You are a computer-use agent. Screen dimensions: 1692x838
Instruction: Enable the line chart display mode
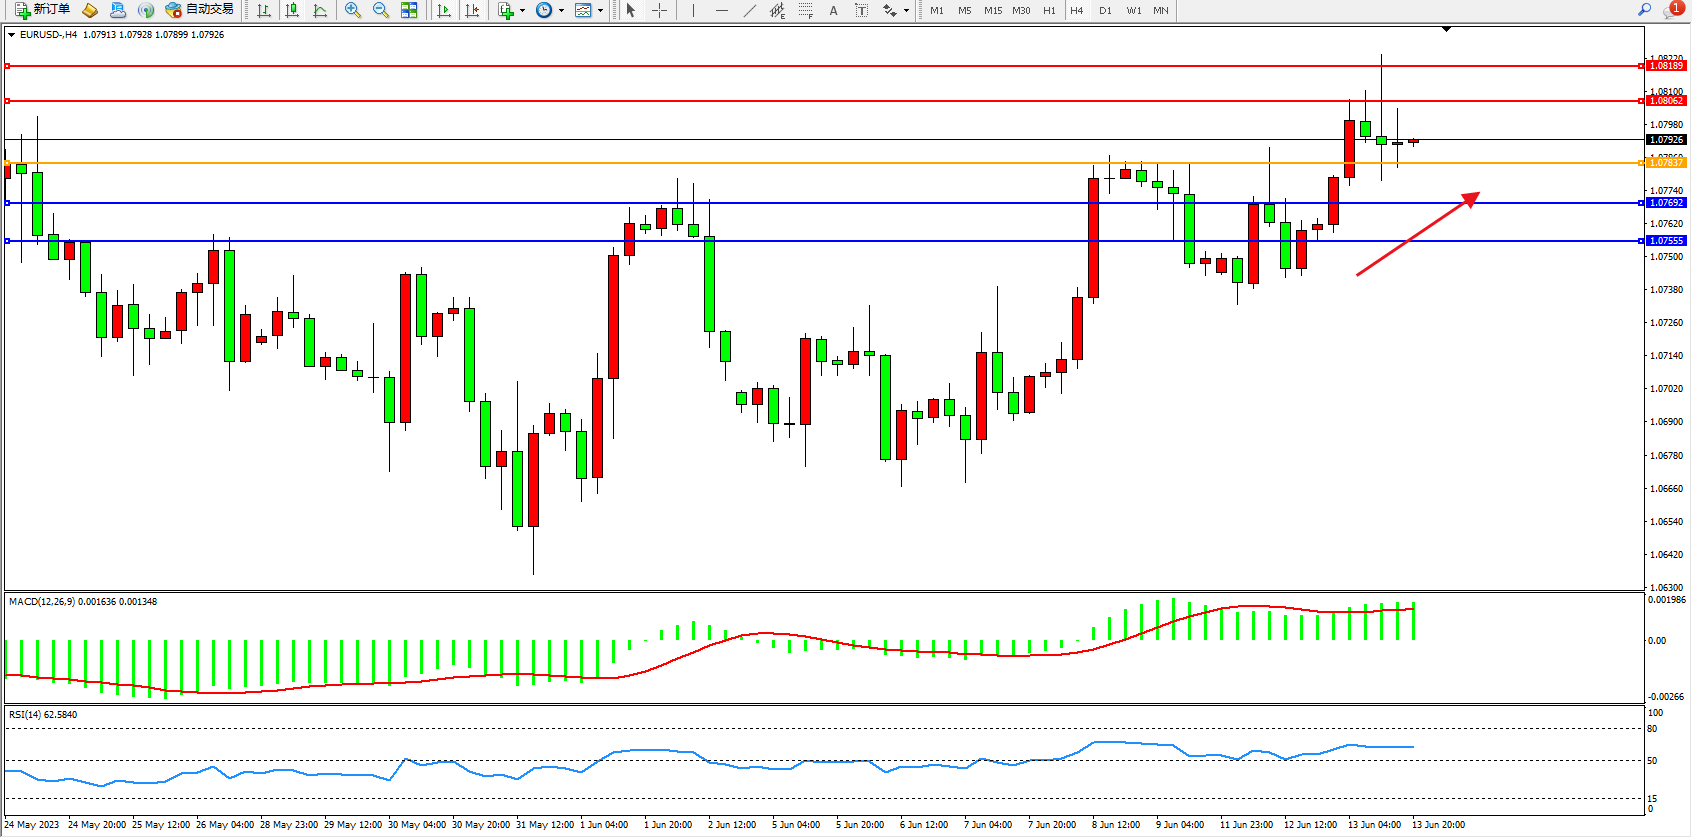pyautogui.click(x=320, y=10)
